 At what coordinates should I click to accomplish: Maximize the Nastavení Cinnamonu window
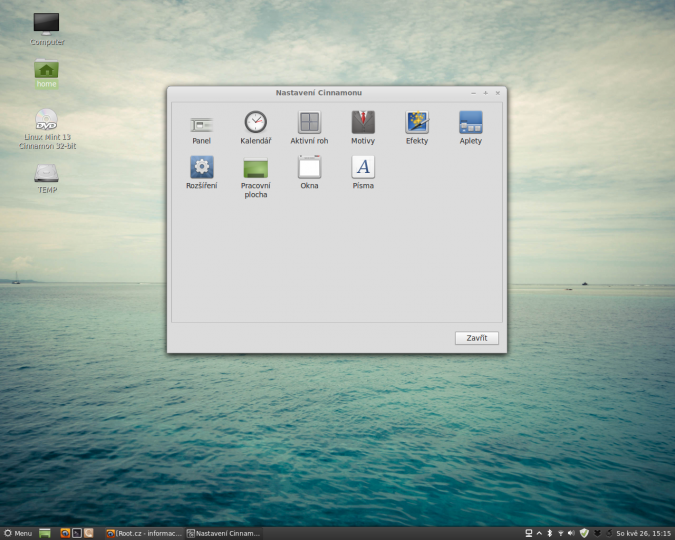[486, 93]
